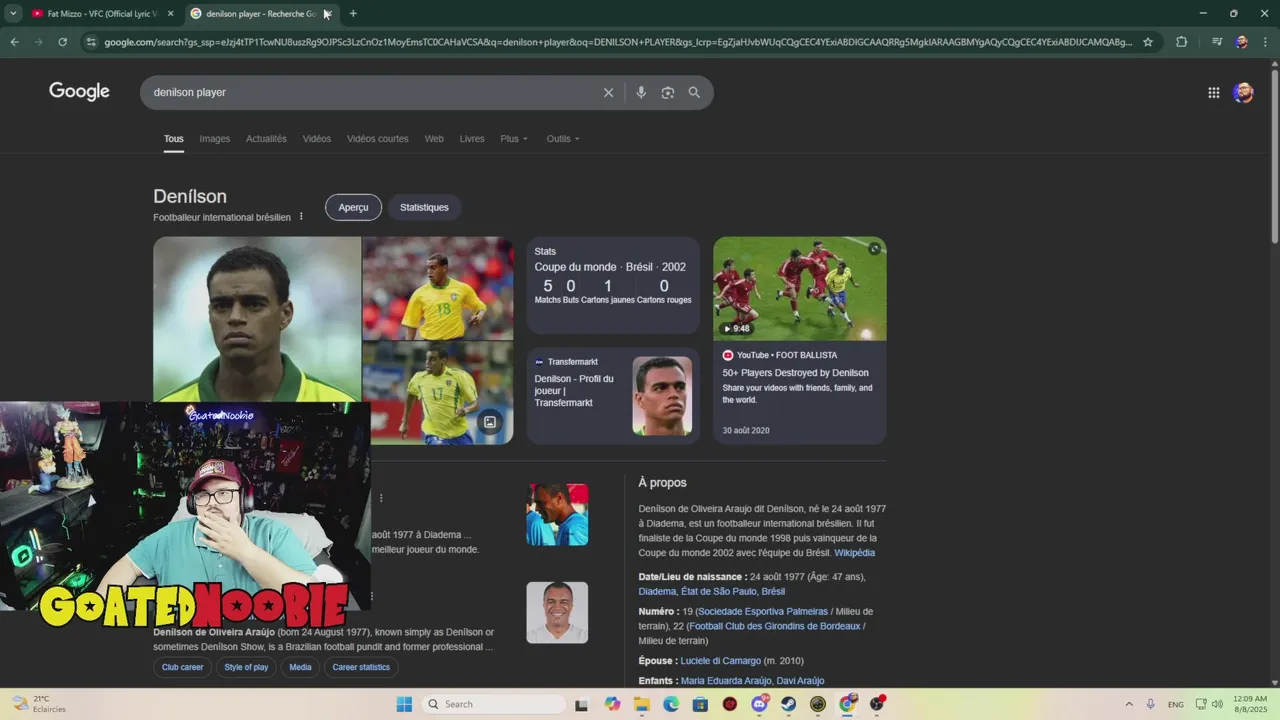Image resolution: width=1280 pixels, height=720 pixels.
Task: Open the Chrome profile avatar in the toolbar
Action: coord(1241,42)
